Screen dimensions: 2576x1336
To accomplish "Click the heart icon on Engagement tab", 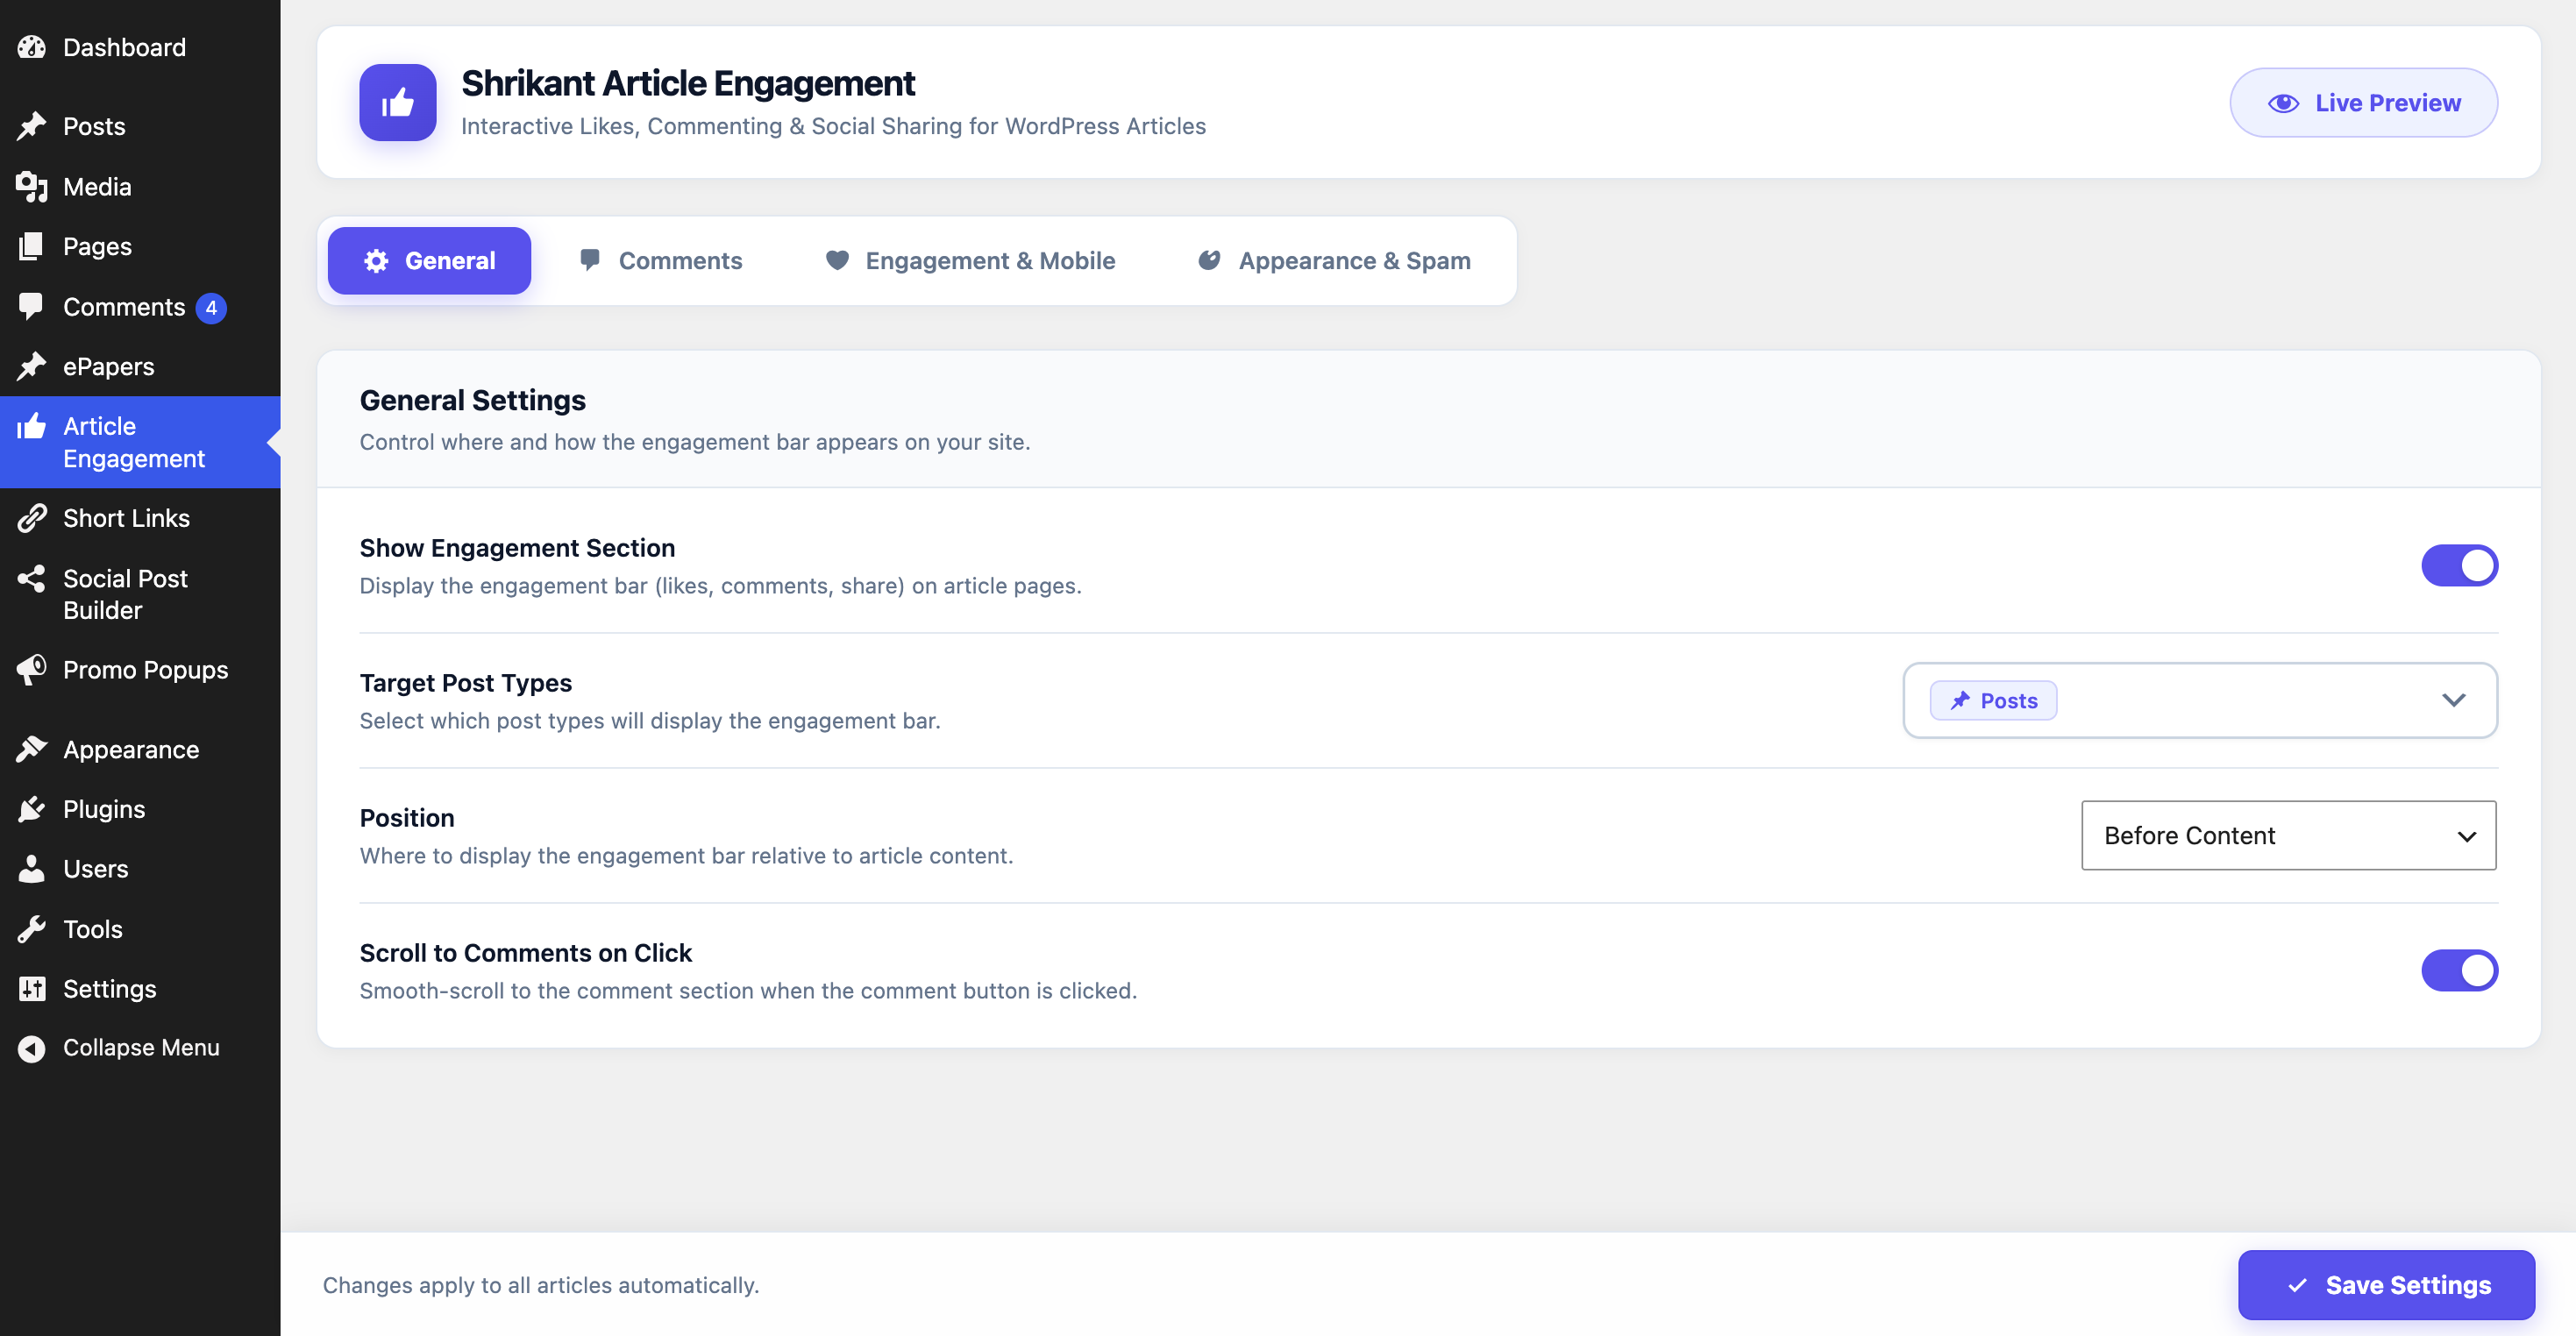I will (837, 260).
